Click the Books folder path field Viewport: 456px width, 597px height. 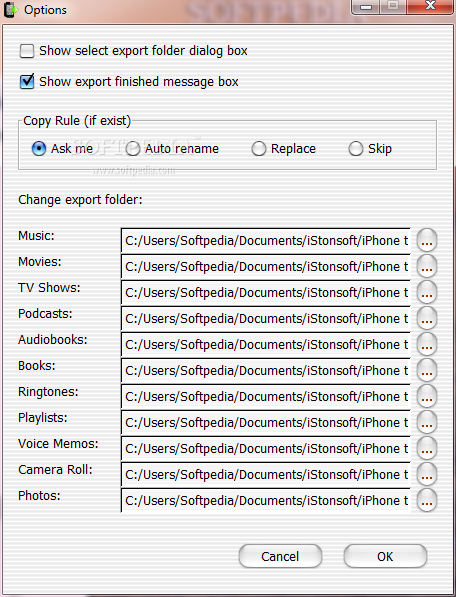tap(266, 370)
